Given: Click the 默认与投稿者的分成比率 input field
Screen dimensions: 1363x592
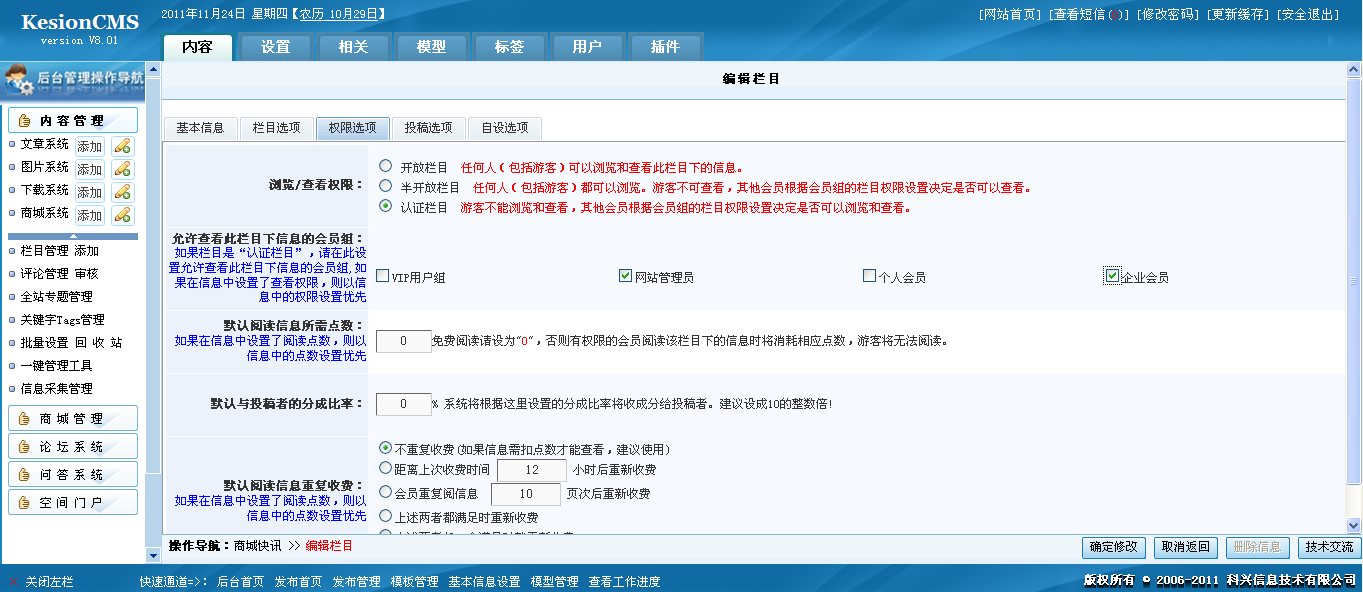Looking at the screenshot, I should pyautogui.click(x=401, y=403).
